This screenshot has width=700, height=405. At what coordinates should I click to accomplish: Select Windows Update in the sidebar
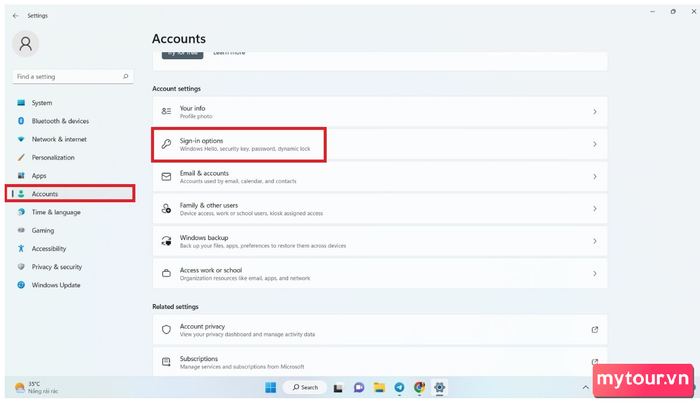pos(71,285)
